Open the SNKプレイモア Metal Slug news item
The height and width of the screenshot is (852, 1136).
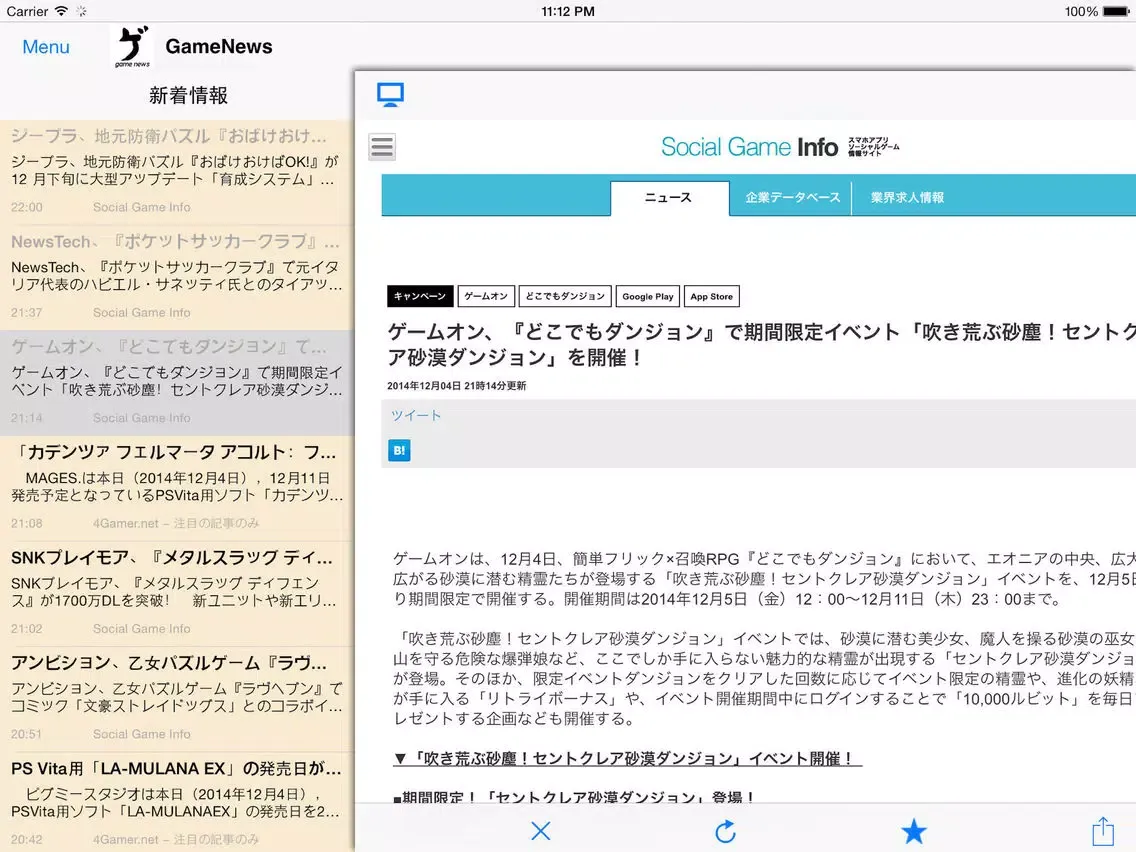[x=177, y=593]
